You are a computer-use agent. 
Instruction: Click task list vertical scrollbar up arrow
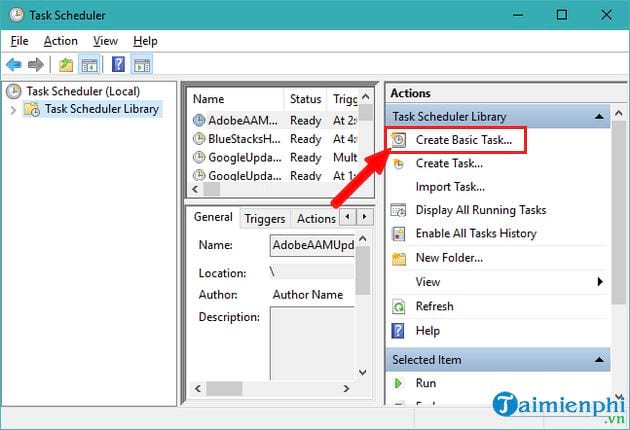pyautogui.click(x=366, y=97)
